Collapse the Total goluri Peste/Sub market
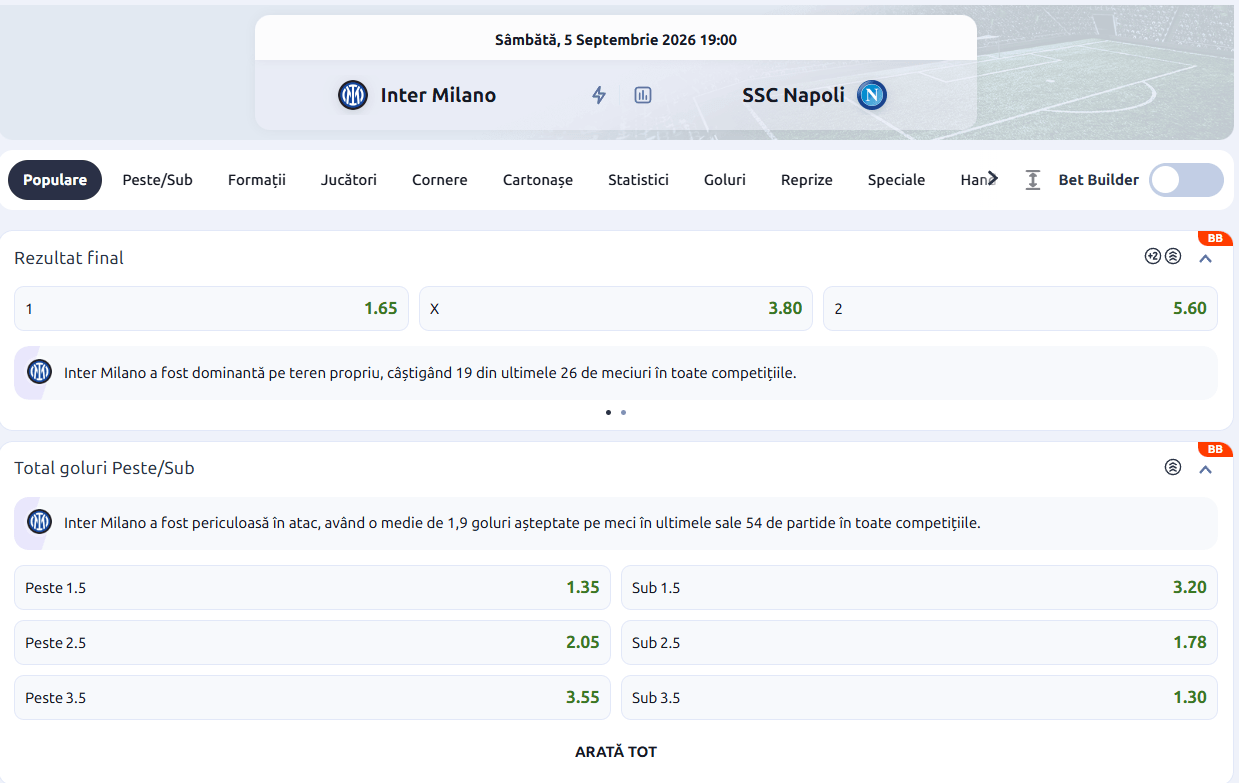 click(1205, 469)
